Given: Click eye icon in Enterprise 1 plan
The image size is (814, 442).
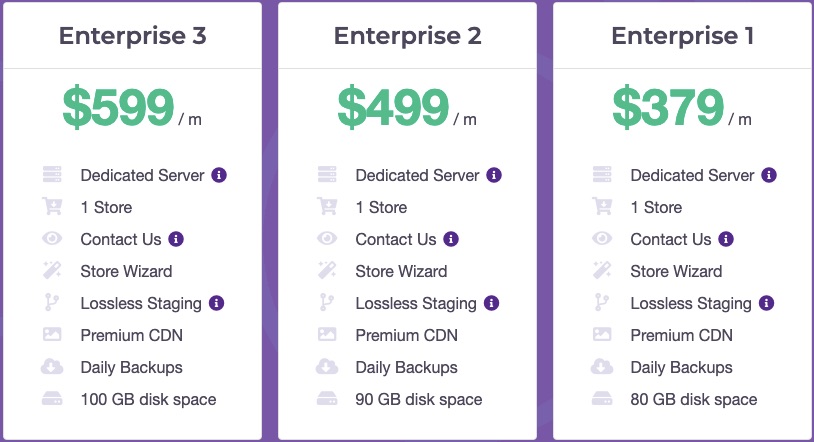Looking at the screenshot, I should [x=602, y=239].
